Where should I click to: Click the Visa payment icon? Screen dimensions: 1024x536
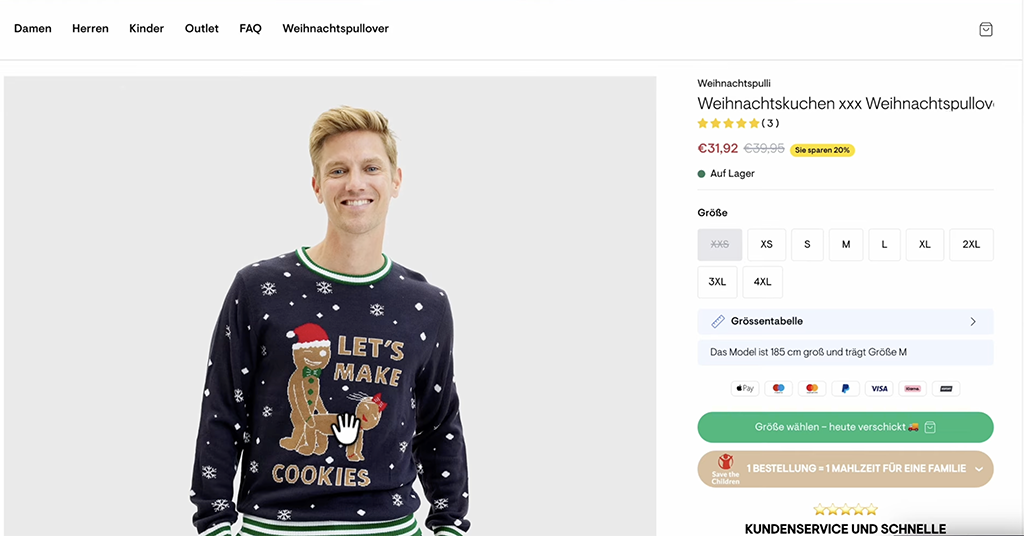coord(879,388)
